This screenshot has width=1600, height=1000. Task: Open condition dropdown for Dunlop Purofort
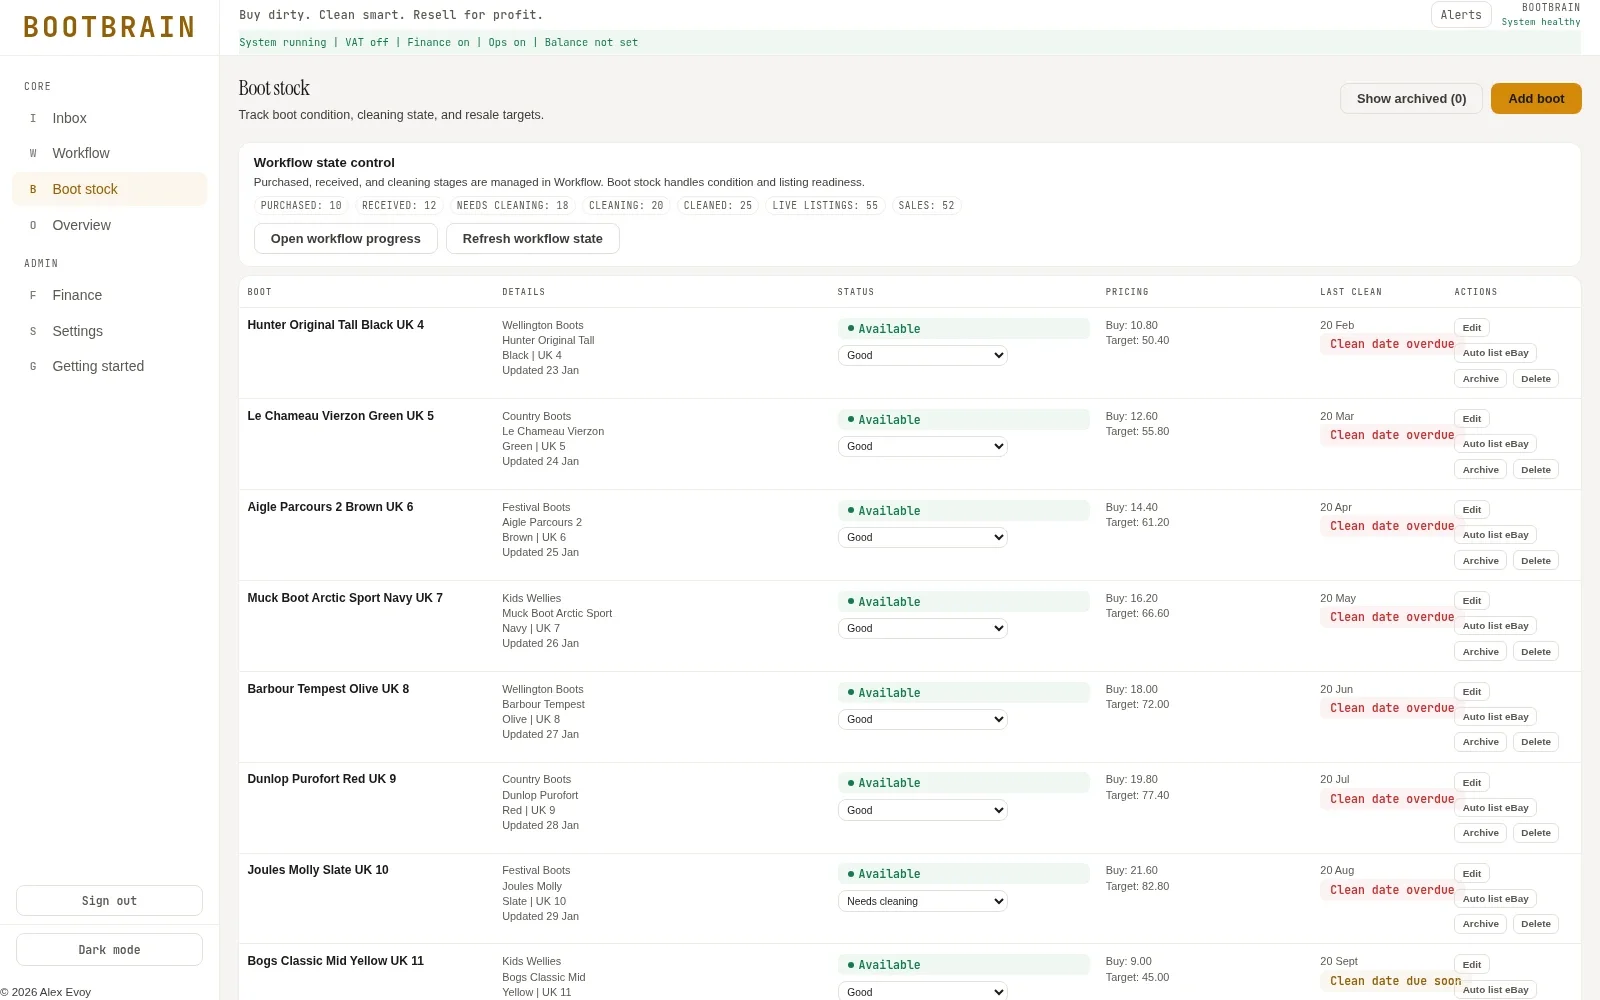coord(922,810)
